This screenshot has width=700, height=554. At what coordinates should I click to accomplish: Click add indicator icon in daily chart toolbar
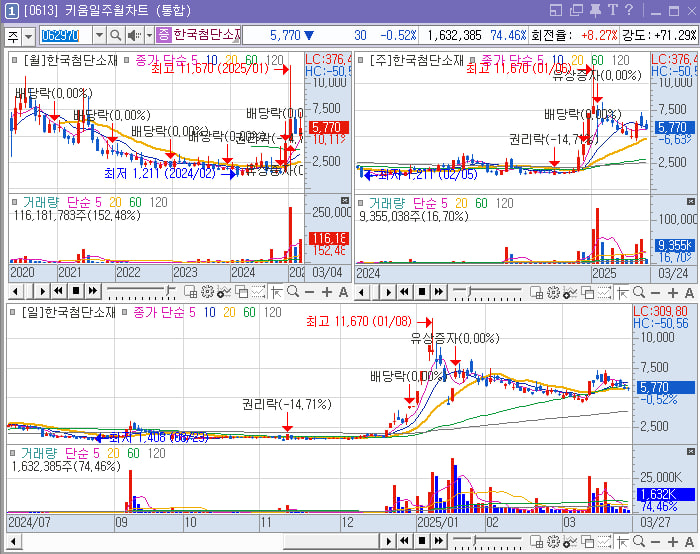coord(570,542)
